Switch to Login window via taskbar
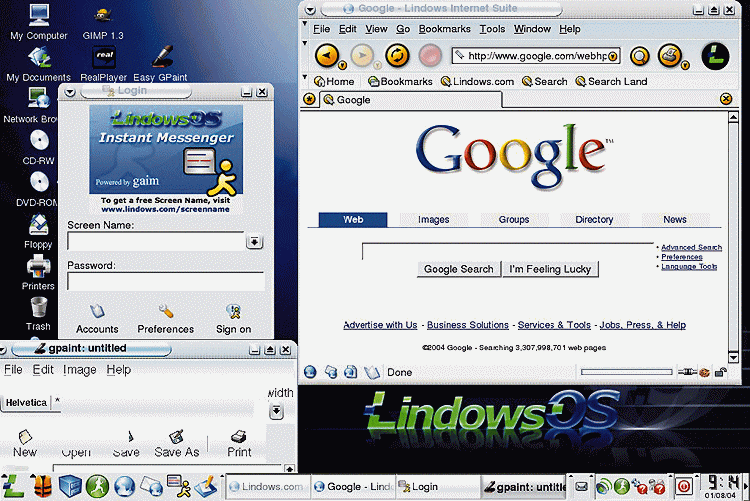750x501 pixels. point(436,487)
